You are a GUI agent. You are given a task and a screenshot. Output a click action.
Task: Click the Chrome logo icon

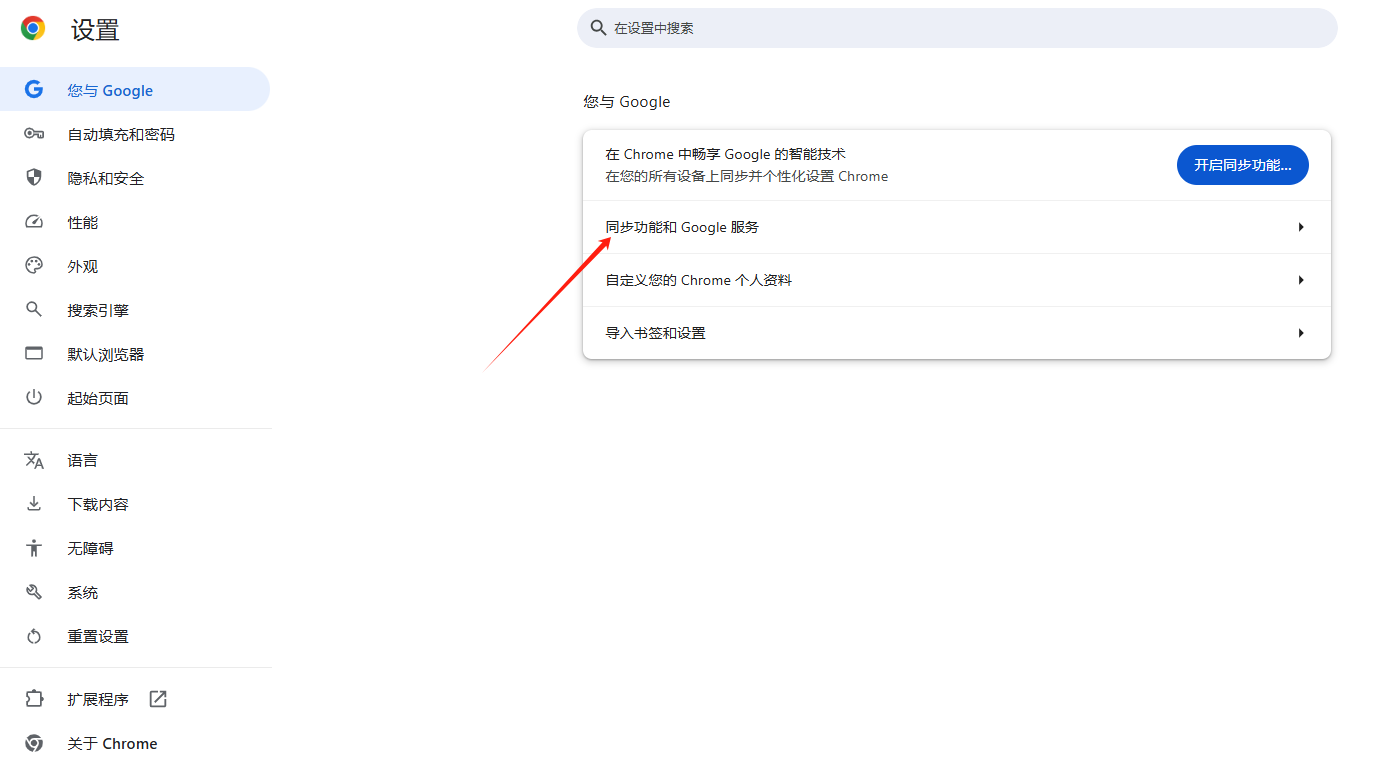[33, 29]
